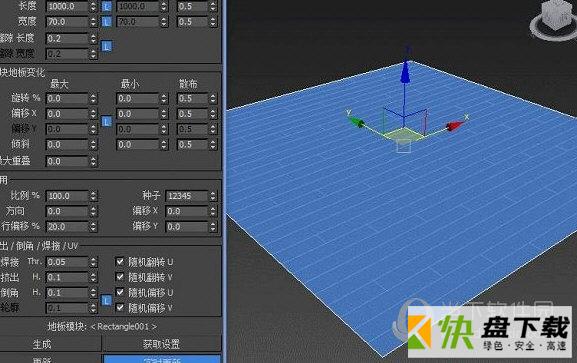The image size is (577, 363).
Task: Click the 宽度 散布 field showing 0.5
Action: [x=192, y=22]
